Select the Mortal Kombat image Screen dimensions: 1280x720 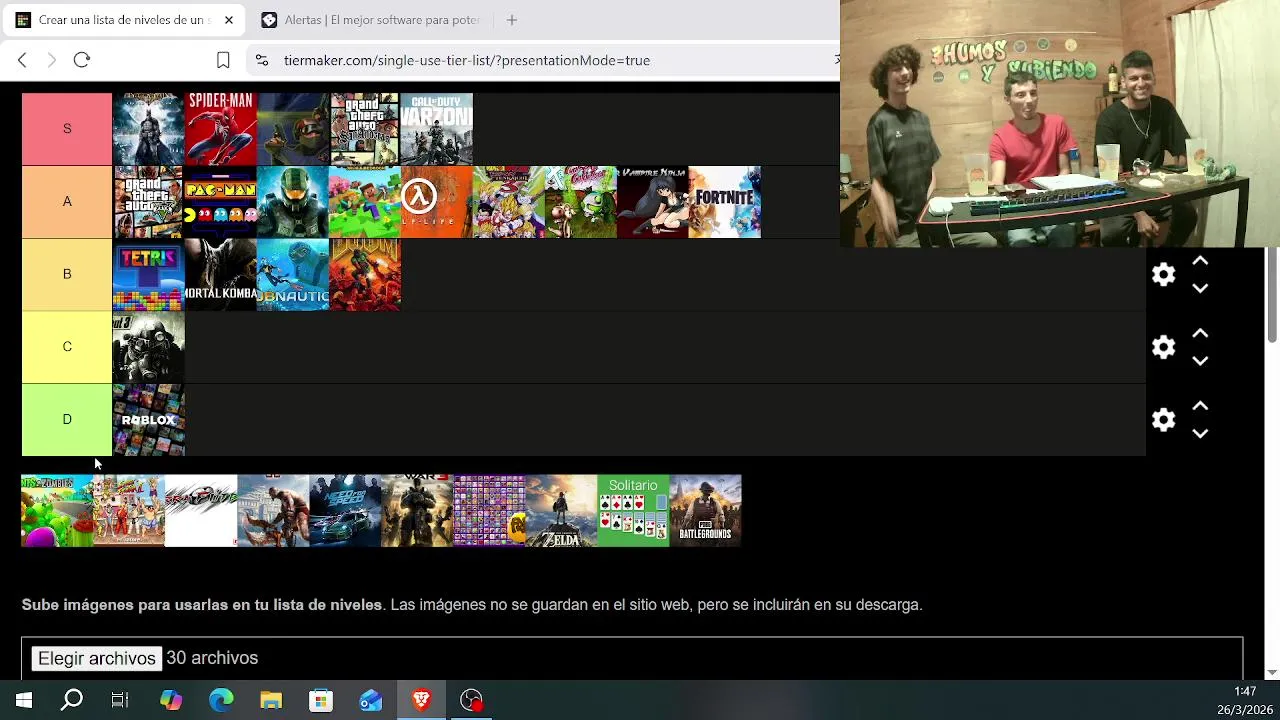pos(221,274)
